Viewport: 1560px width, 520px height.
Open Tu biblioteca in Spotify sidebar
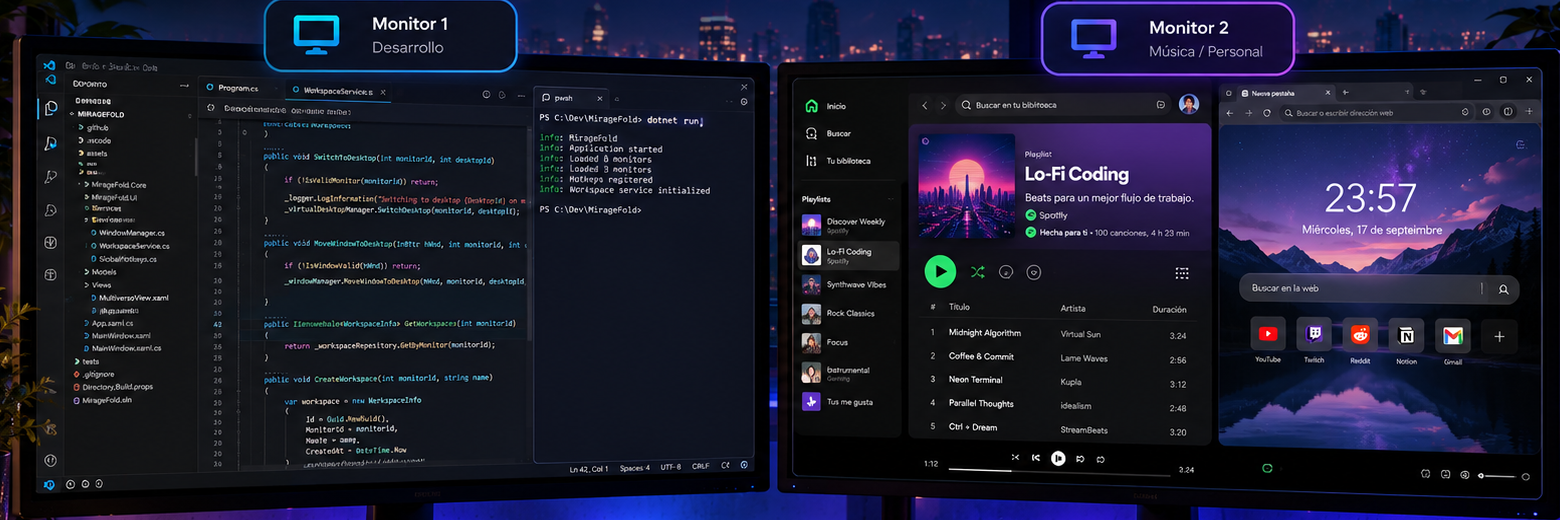[811, 161]
